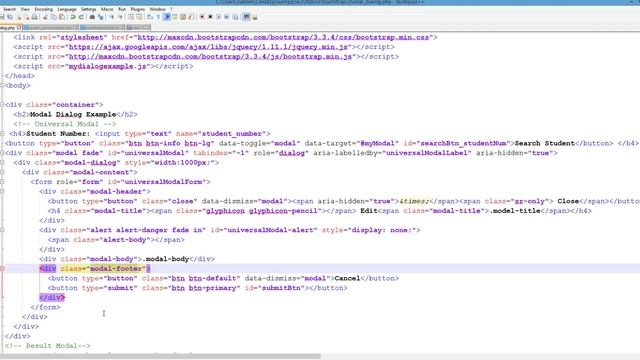Image resolution: width=640 pixels, height=360 pixels.
Task: Click the Save file toolbar icon
Action: (2, 17)
